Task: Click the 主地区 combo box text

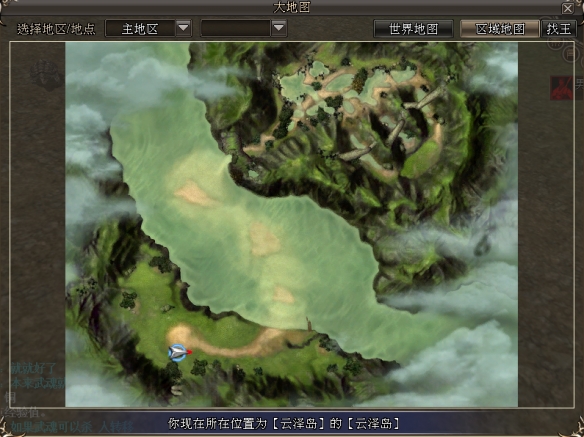Action: [140, 28]
